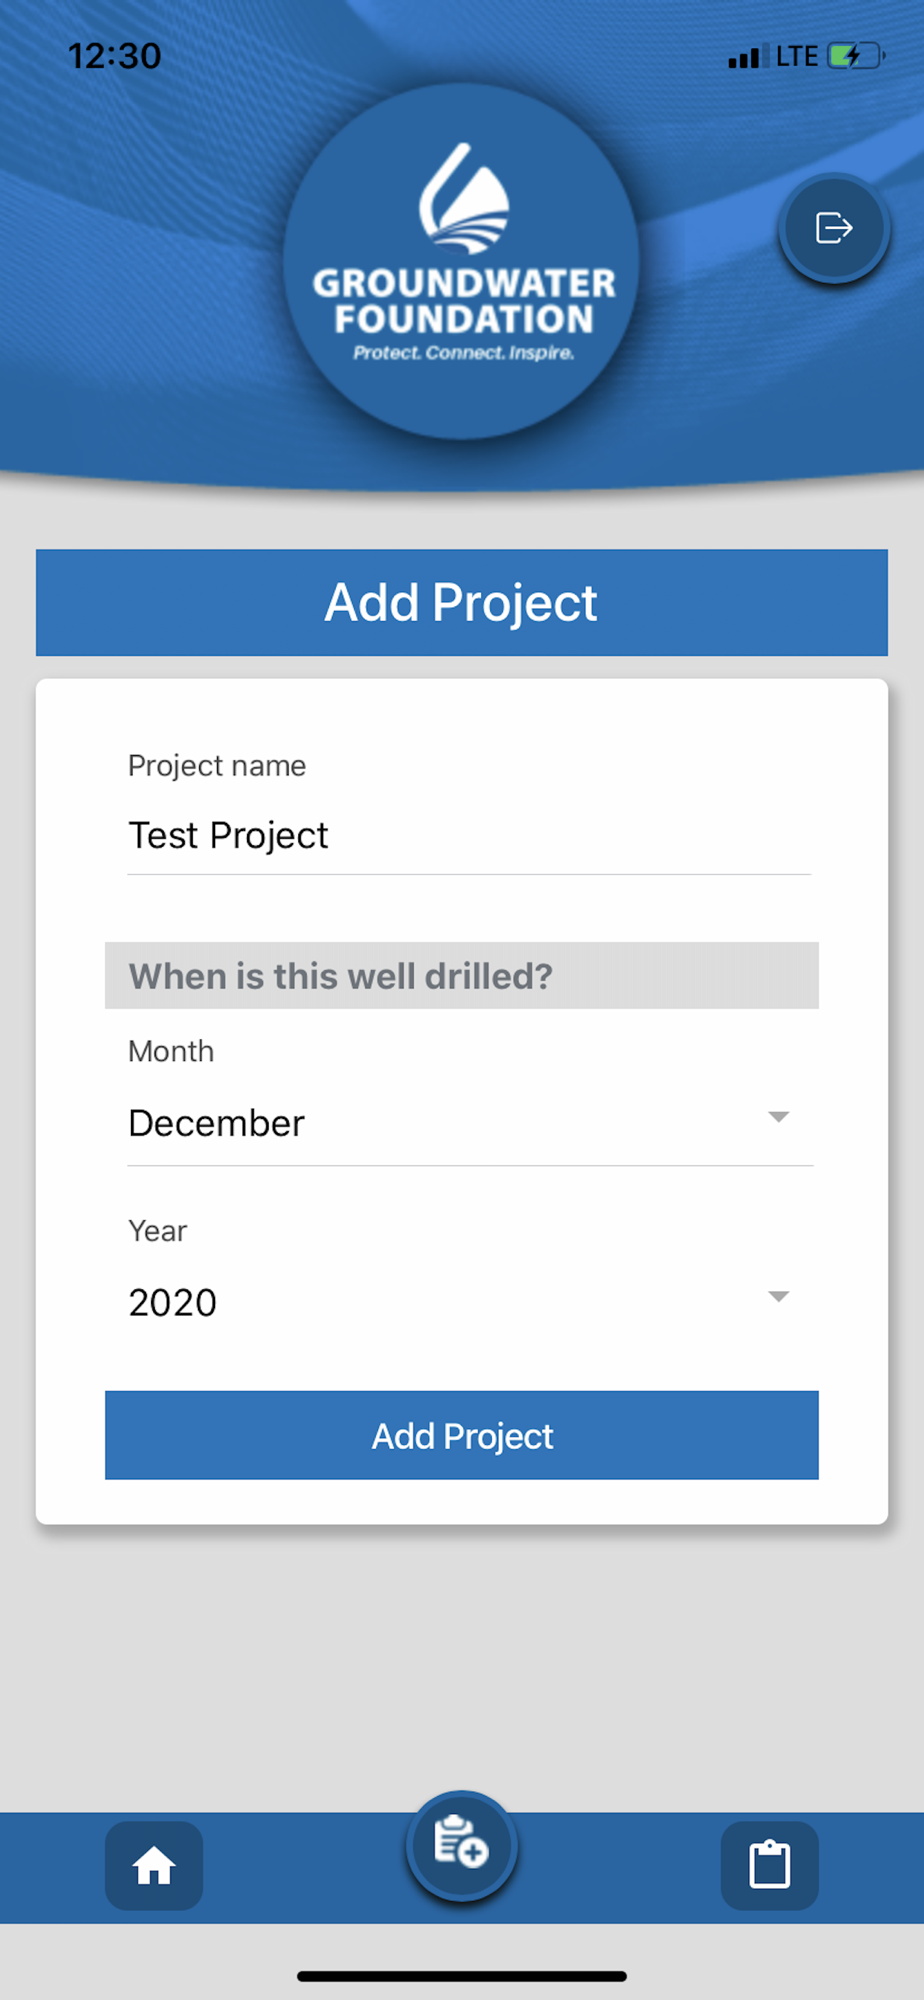Screen dimensions: 924x2000
Task: Tap the LTE network indicator
Action: [x=797, y=56]
